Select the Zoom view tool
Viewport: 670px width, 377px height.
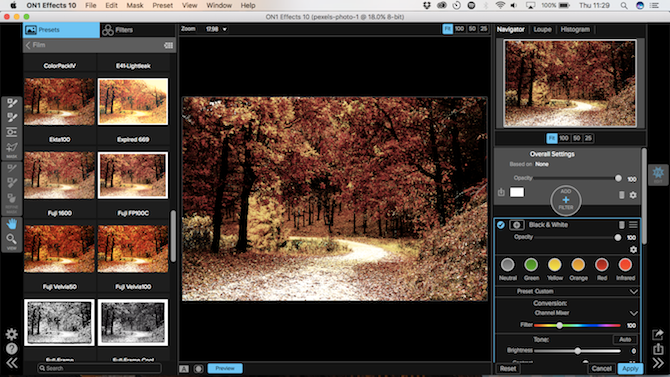point(12,240)
